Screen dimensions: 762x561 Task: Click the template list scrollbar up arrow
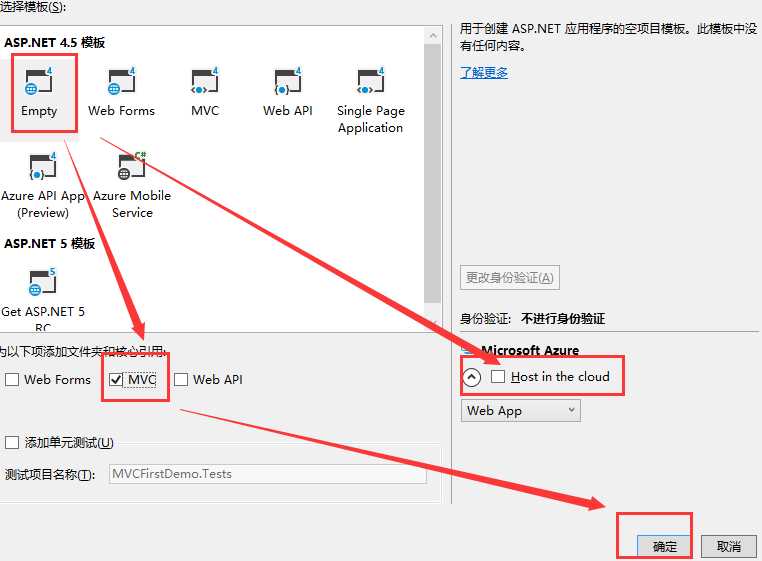[x=433, y=36]
